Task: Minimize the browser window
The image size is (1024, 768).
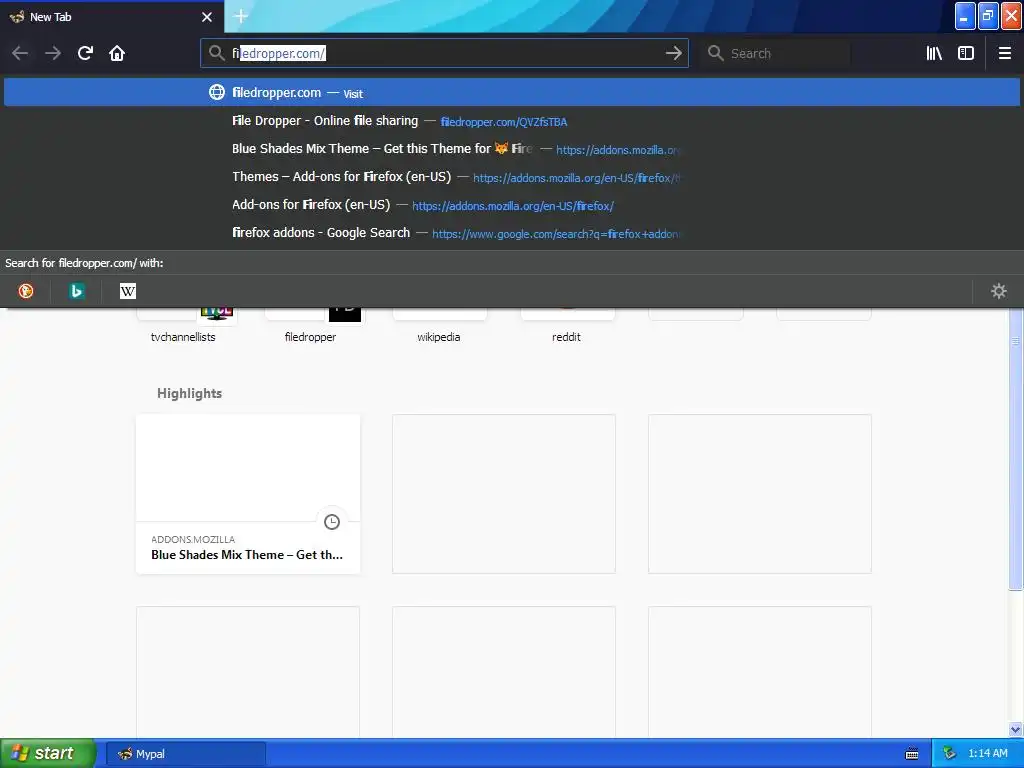Action: point(964,16)
